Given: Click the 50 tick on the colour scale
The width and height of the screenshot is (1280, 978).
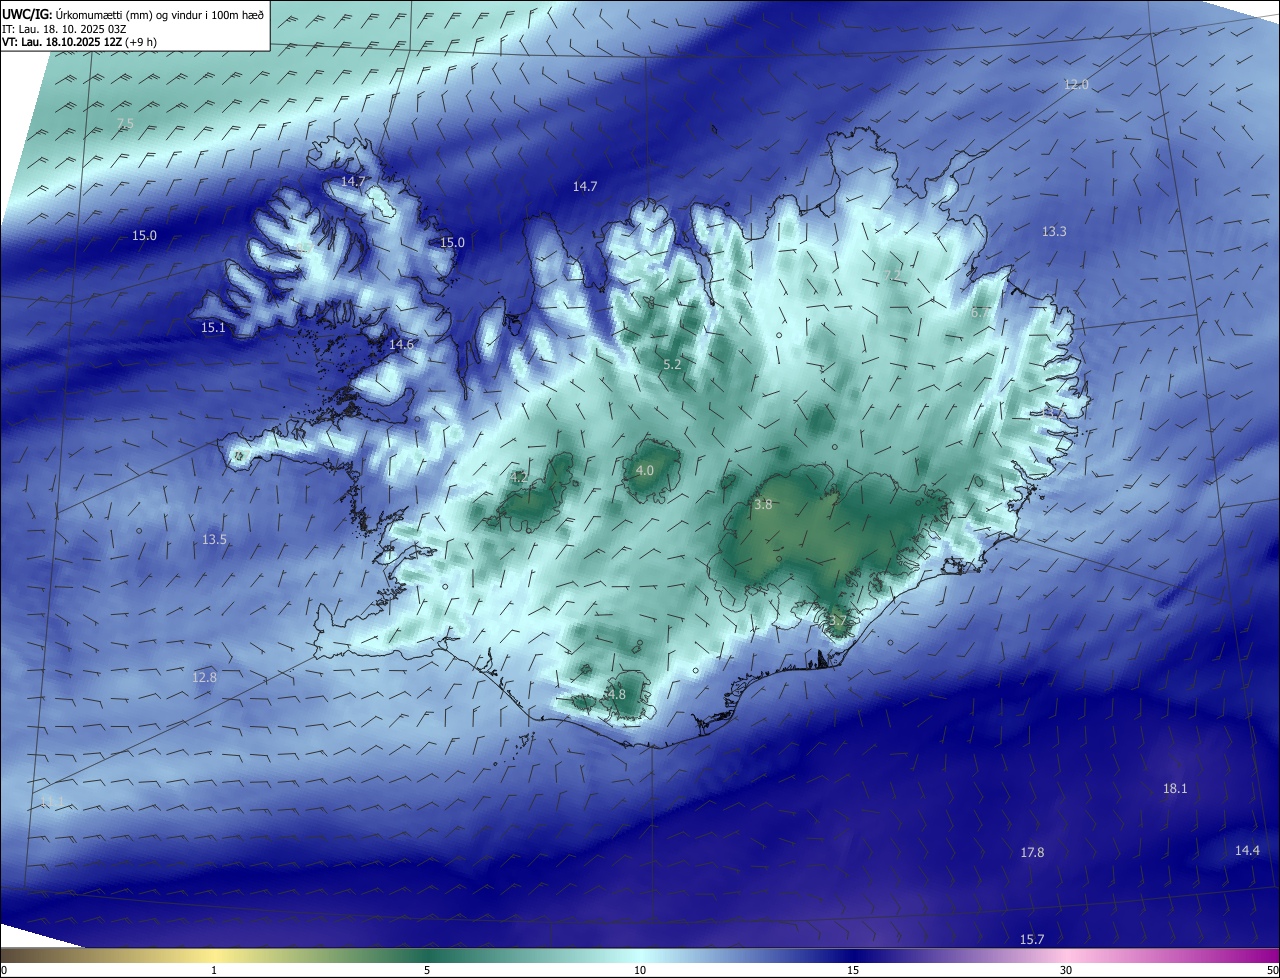Looking at the screenshot, I should coord(1272,970).
